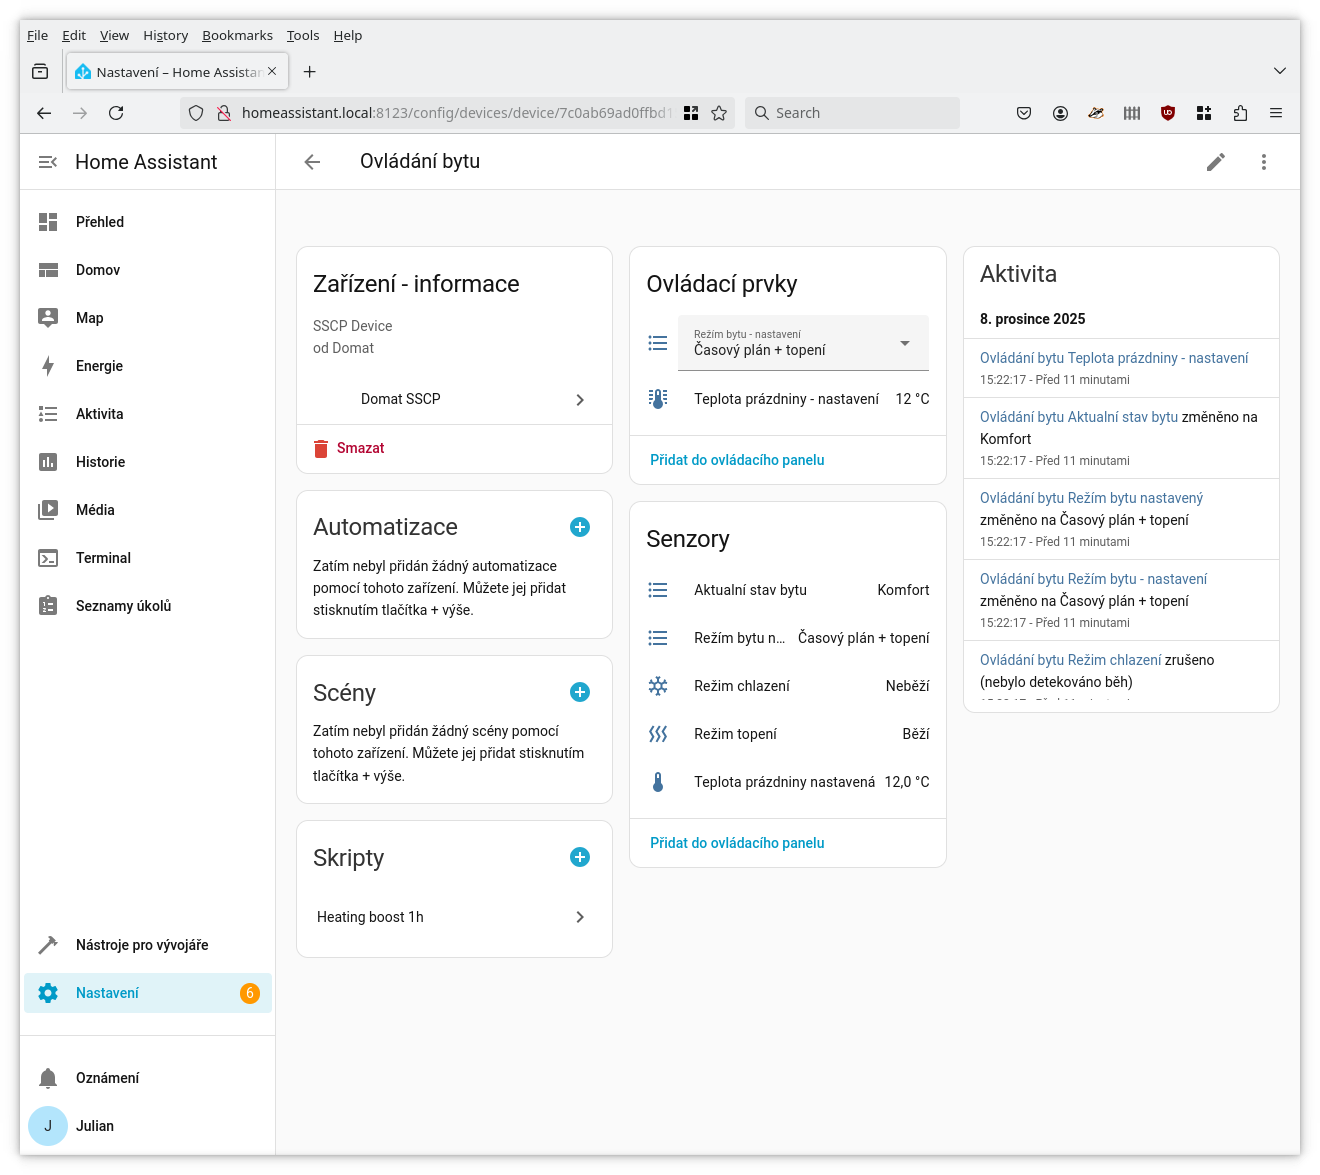Click the address bar URL
The height and width of the screenshot is (1175, 1320).
point(455,113)
